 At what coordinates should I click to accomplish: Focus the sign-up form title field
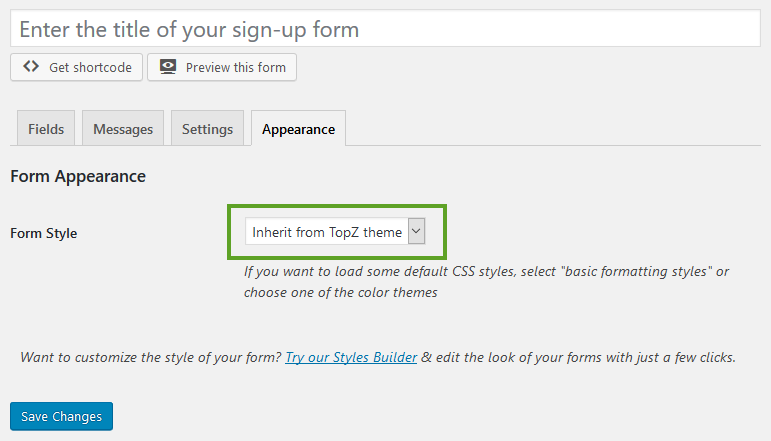pyautogui.click(x=386, y=29)
